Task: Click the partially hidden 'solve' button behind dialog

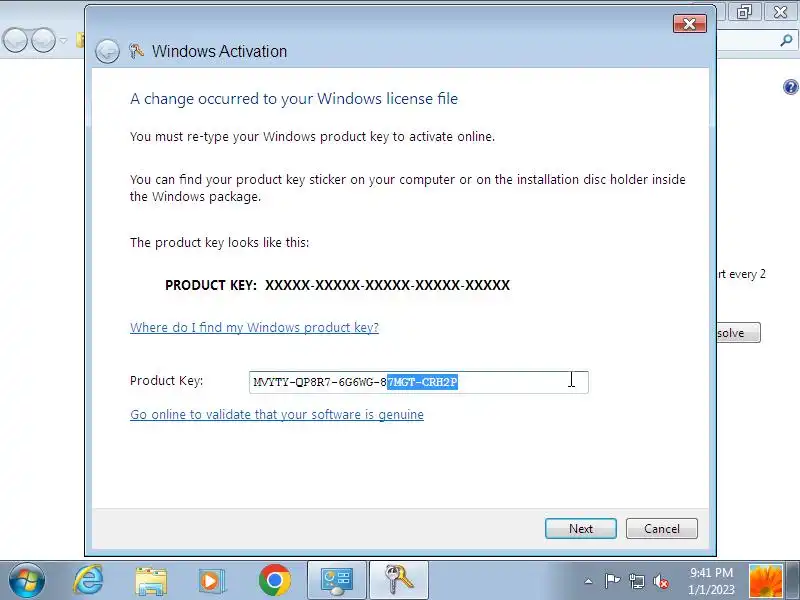Action: pyautogui.click(x=738, y=333)
